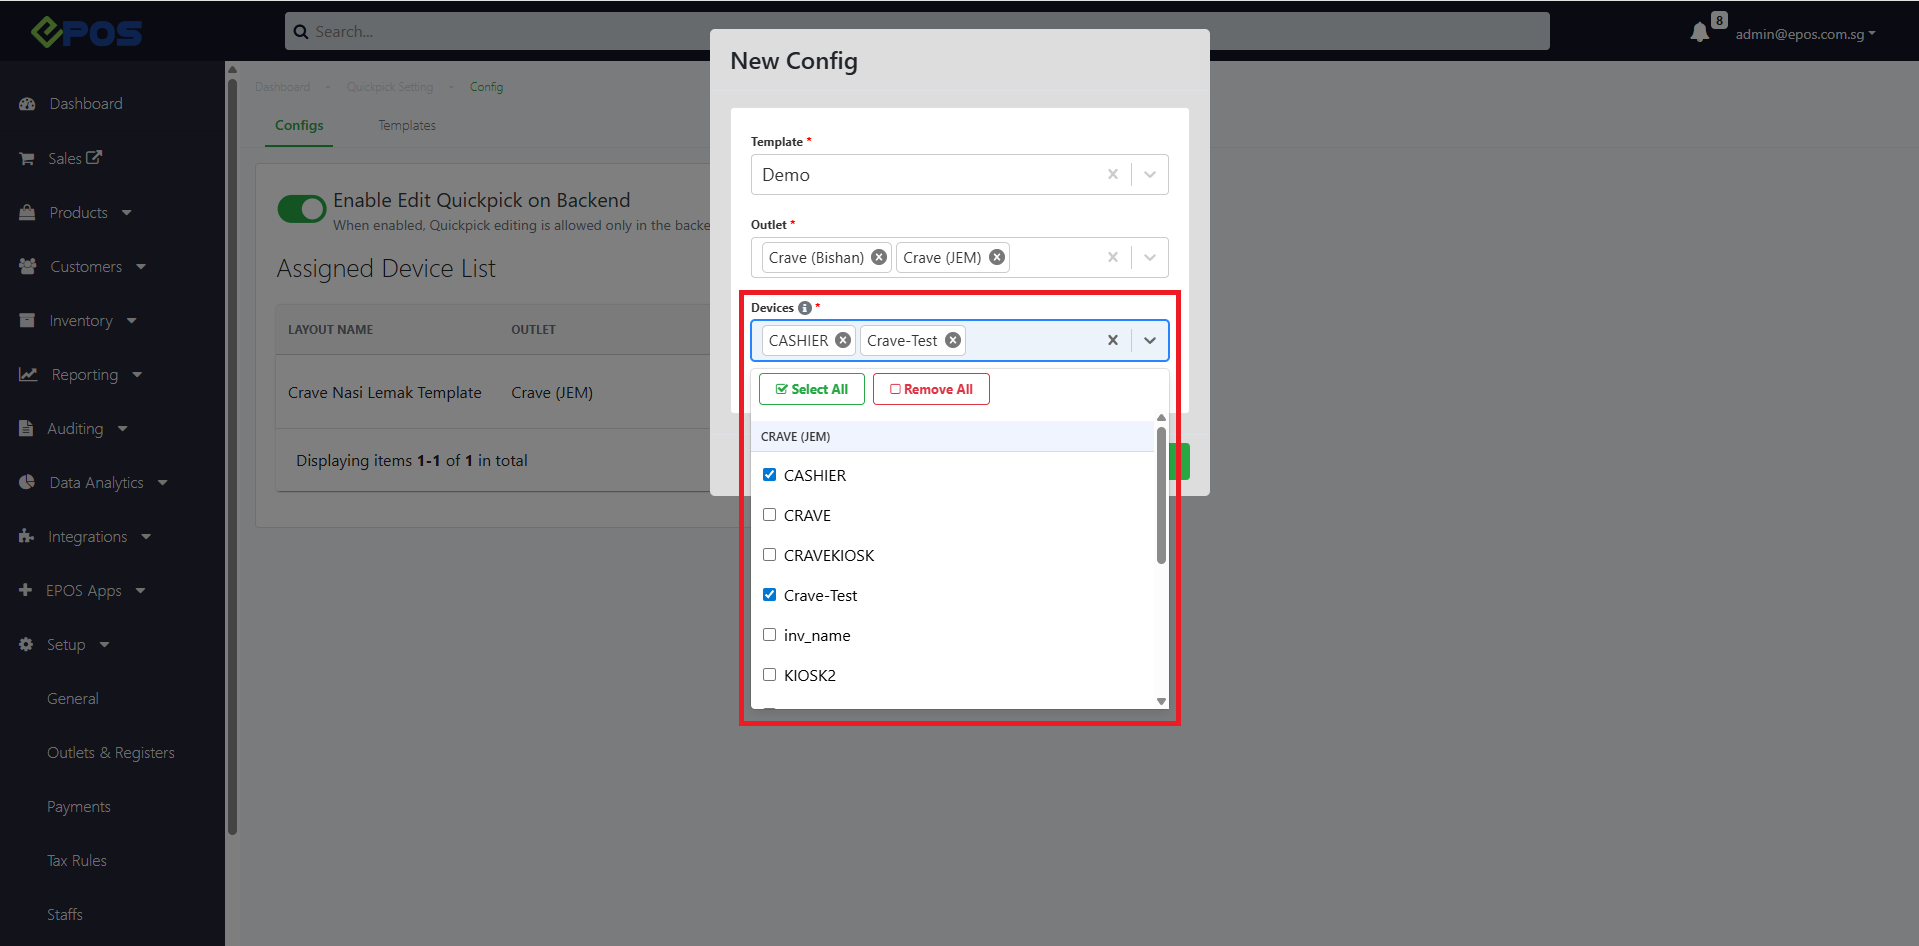
Task: Click the Devices info icon
Action: tap(805, 308)
